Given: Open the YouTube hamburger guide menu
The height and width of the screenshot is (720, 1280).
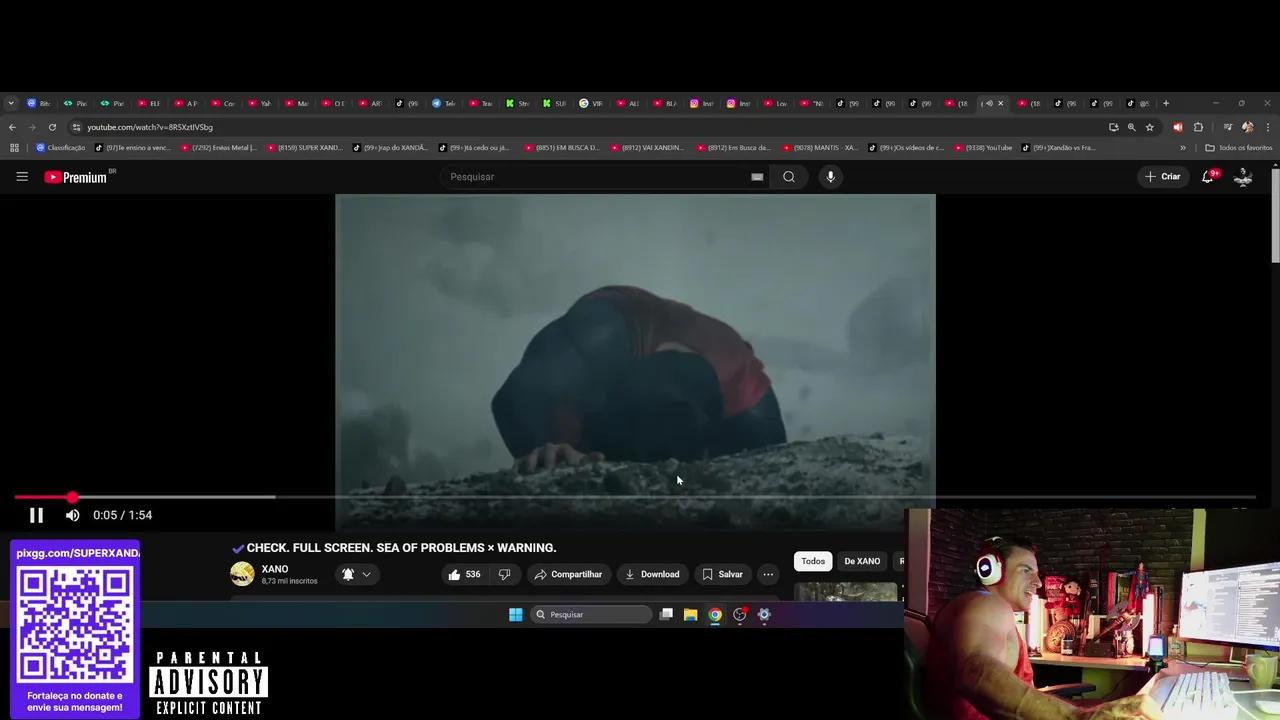Looking at the screenshot, I should [22, 177].
